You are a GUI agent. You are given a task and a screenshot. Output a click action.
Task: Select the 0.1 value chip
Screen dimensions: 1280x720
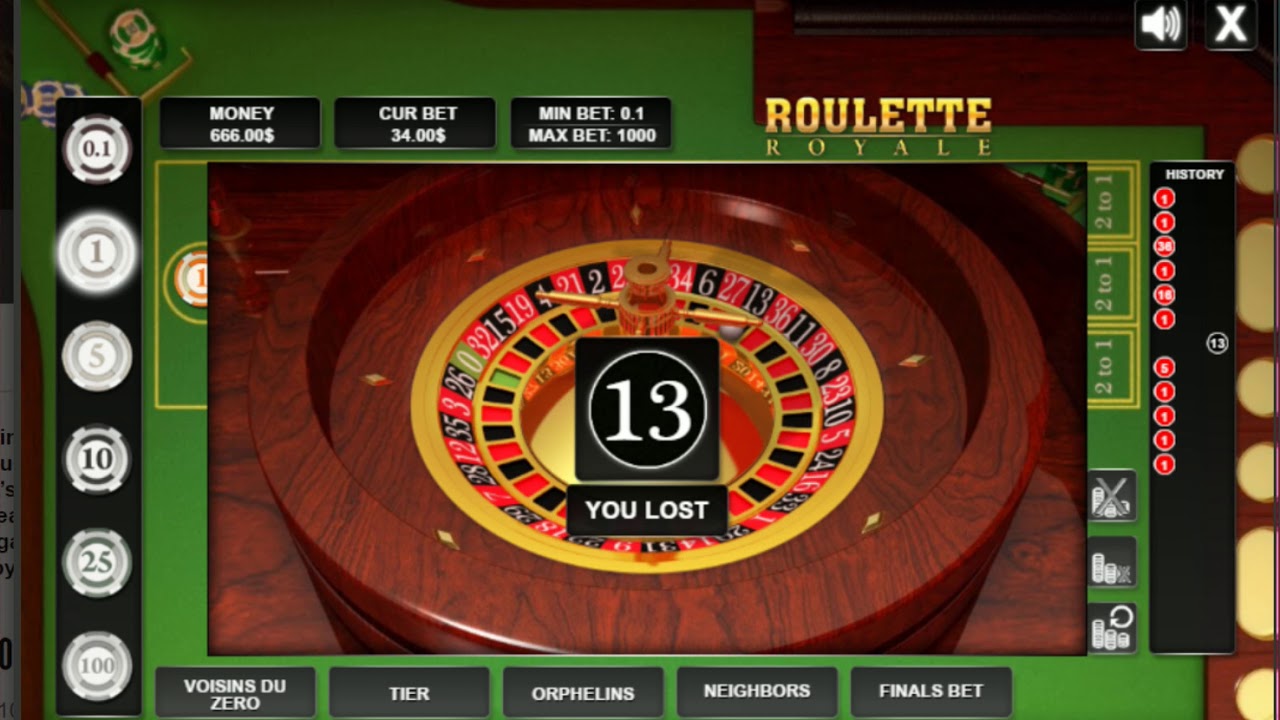point(97,150)
